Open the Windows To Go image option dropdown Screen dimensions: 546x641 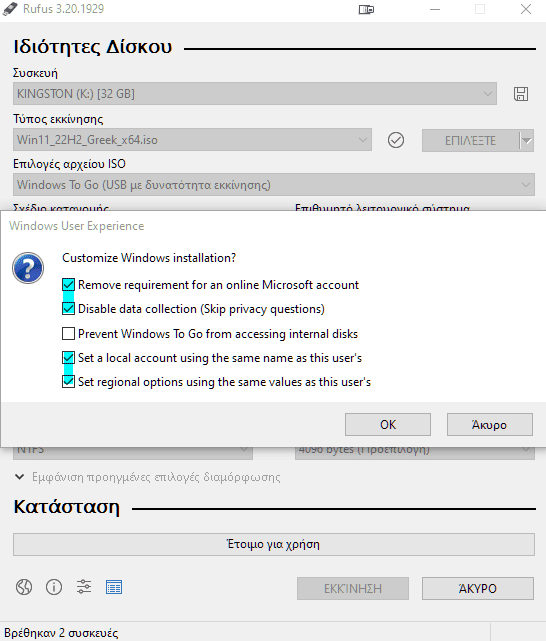[x=274, y=185]
